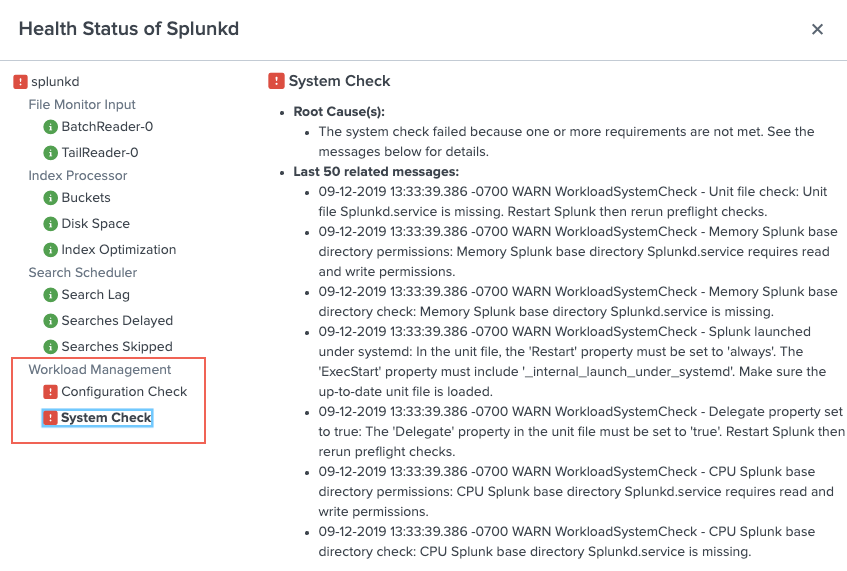The image size is (847, 571).
Task: Click the Search Scheduler category label
Action: pyautogui.click(x=83, y=272)
